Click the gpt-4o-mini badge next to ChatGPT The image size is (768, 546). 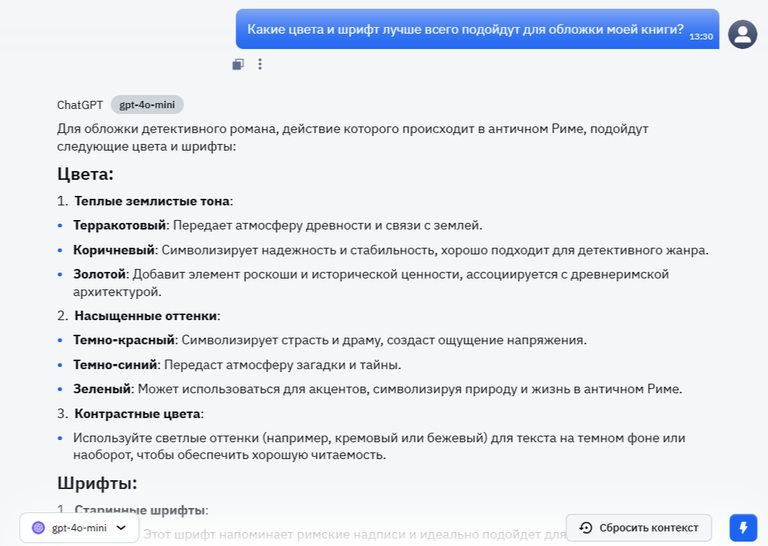click(147, 105)
